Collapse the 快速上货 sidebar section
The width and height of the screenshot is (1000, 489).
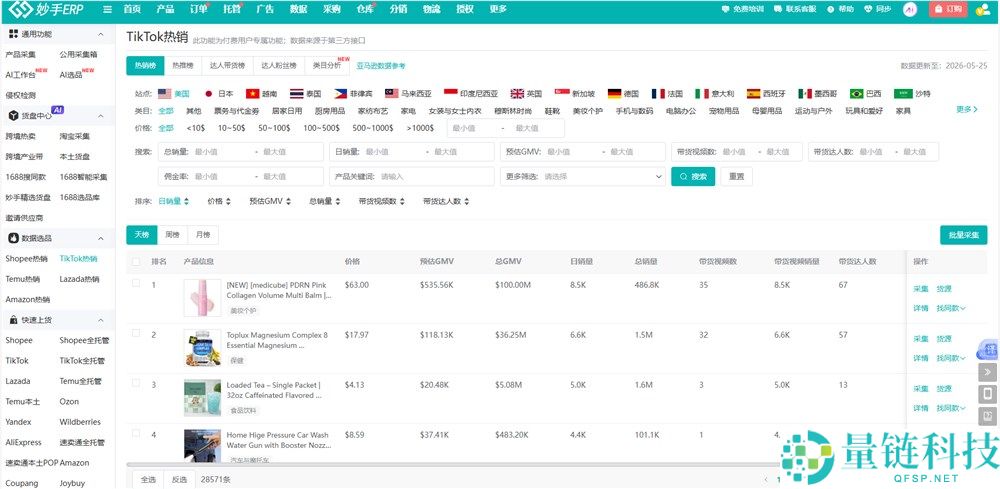click(x=101, y=320)
